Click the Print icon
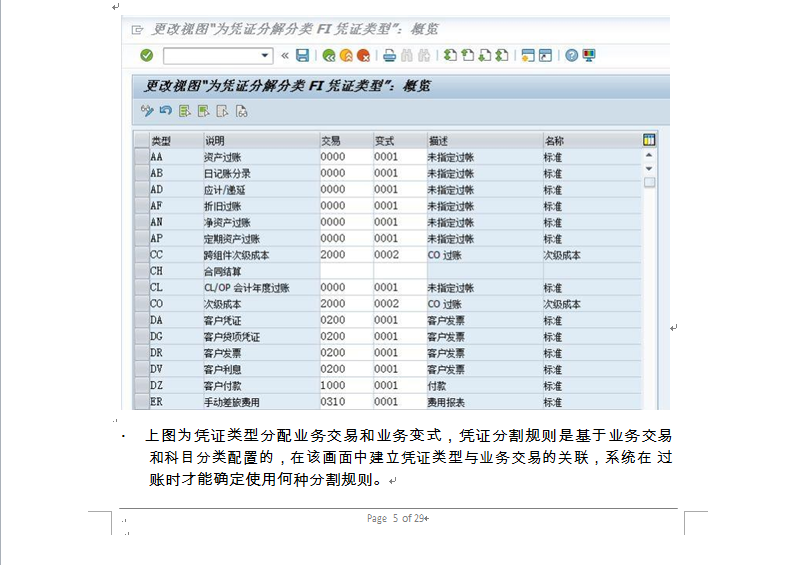The image size is (789, 565). [389, 55]
